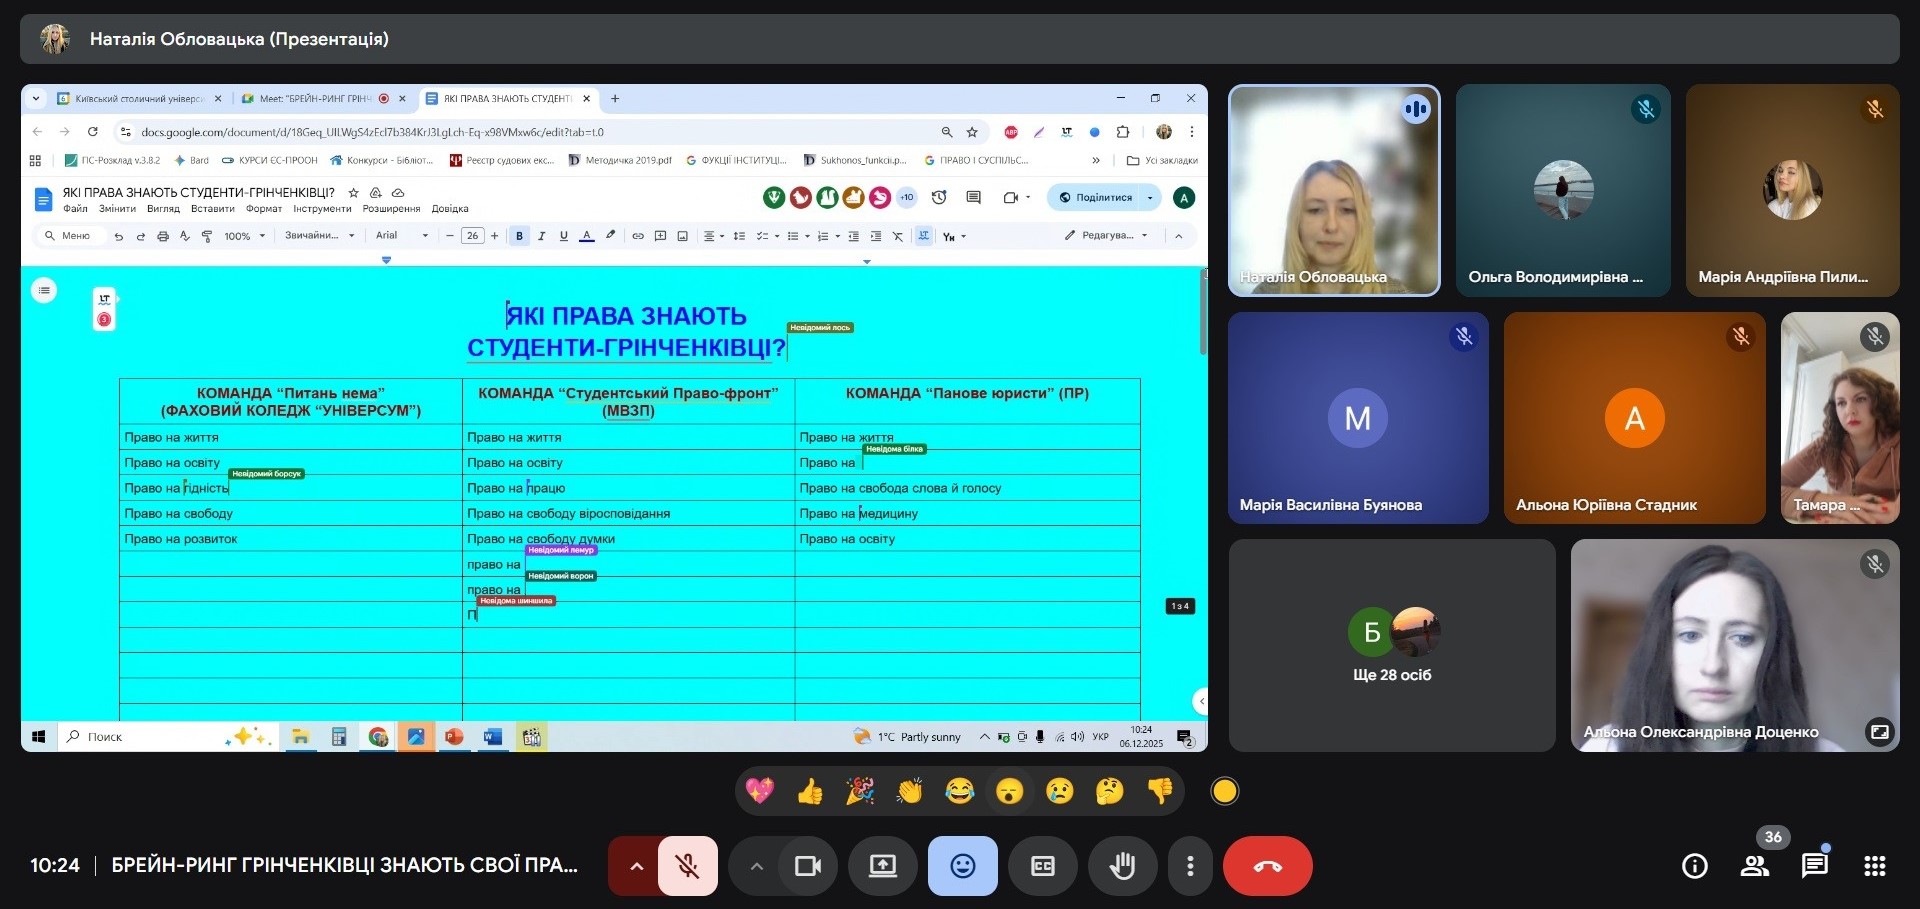Unmute the microphone
1920x909 pixels.
(x=688, y=866)
